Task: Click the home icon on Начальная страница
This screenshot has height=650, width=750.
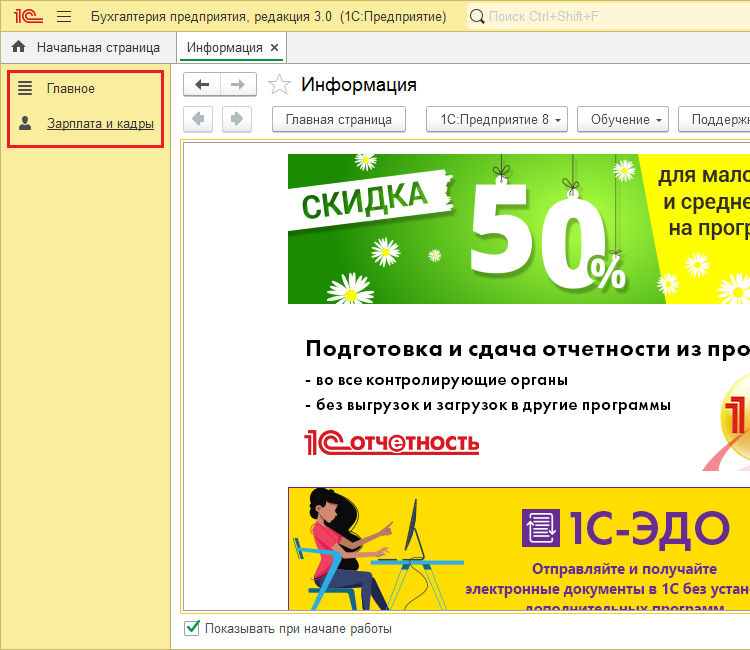Action: tap(18, 47)
